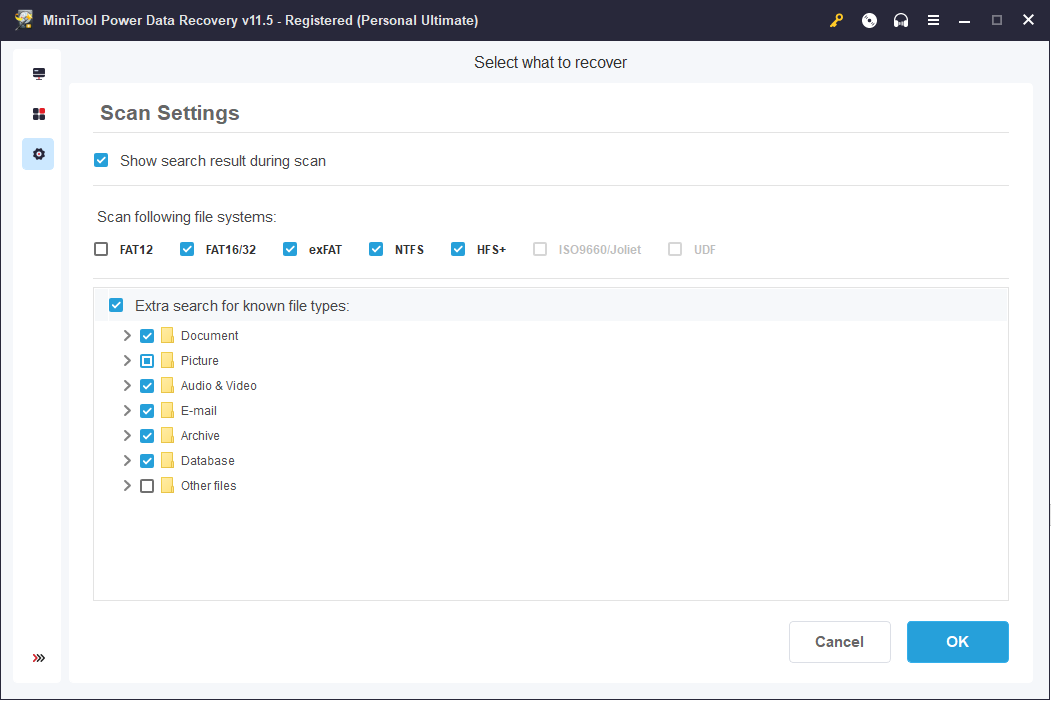
Task: Minimize the MiniTool window
Action: (x=965, y=21)
